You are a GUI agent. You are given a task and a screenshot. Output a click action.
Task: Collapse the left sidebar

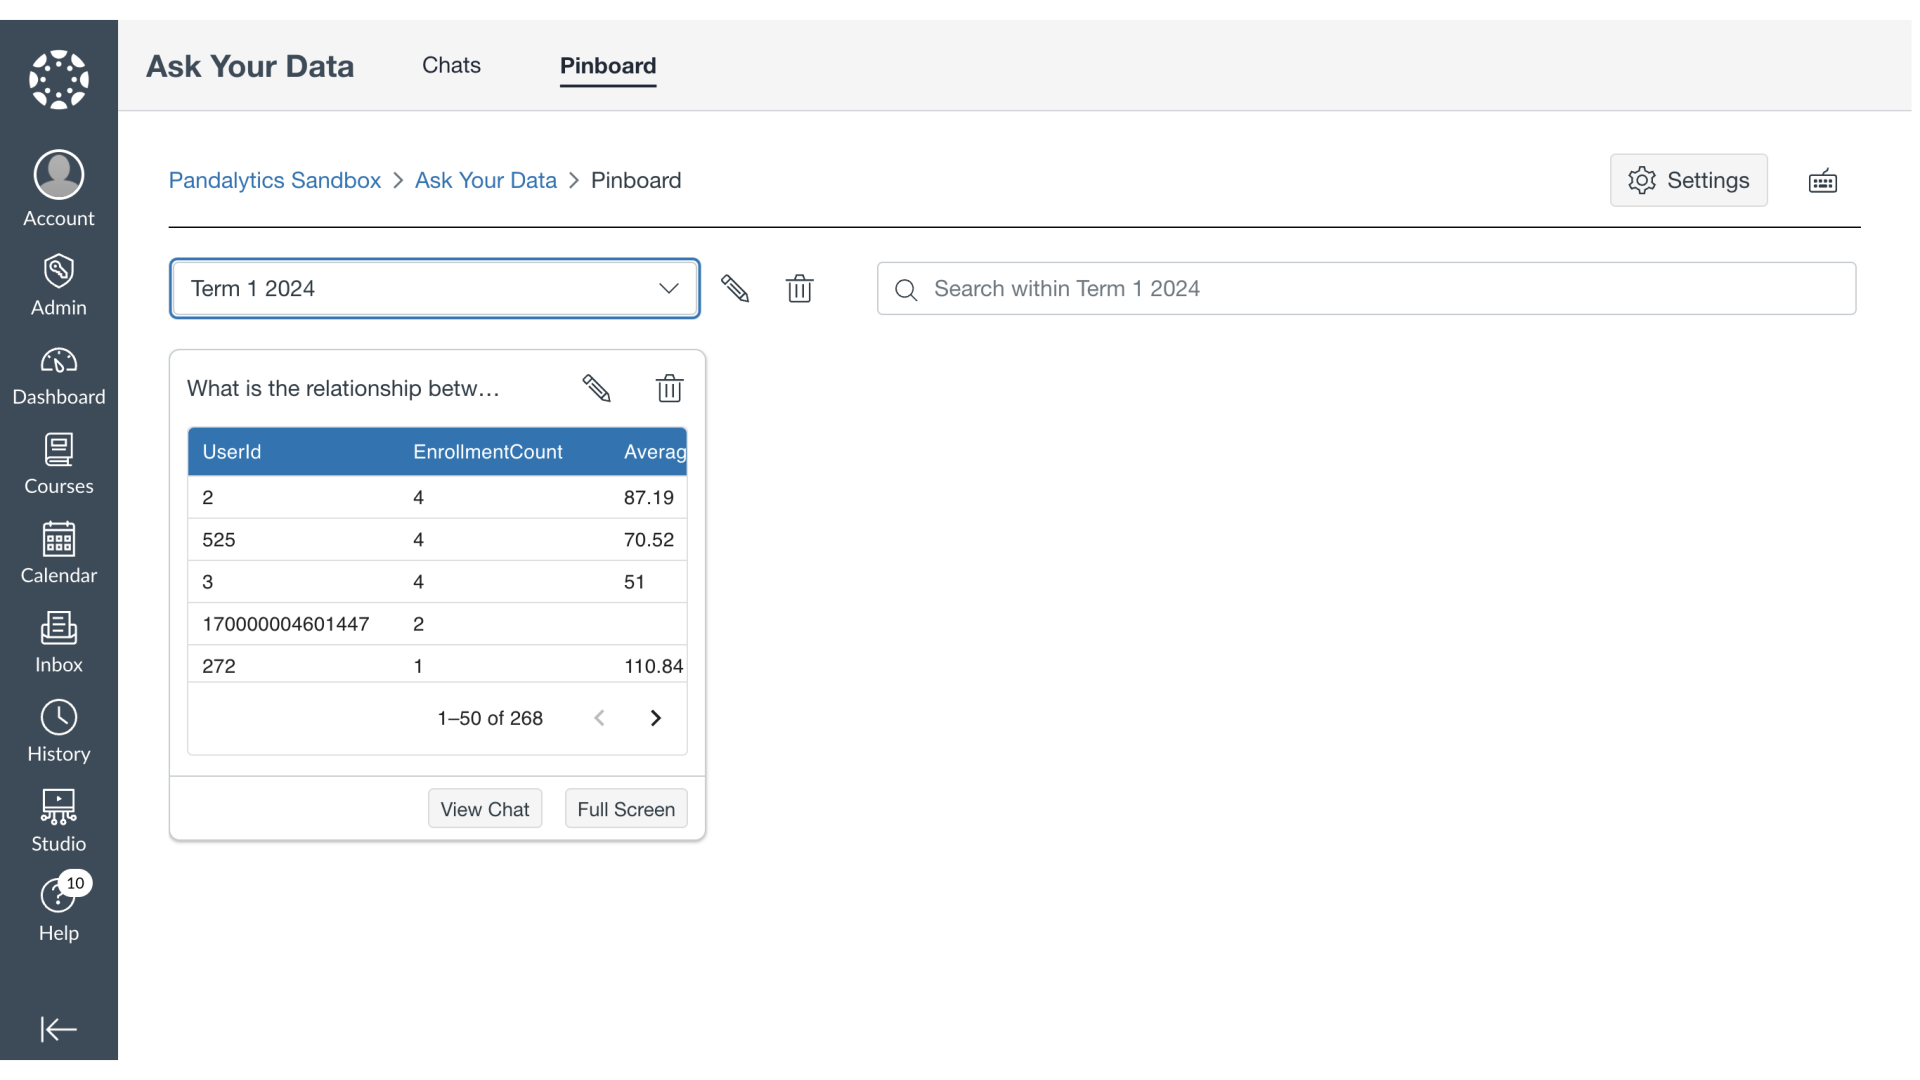57,1029
